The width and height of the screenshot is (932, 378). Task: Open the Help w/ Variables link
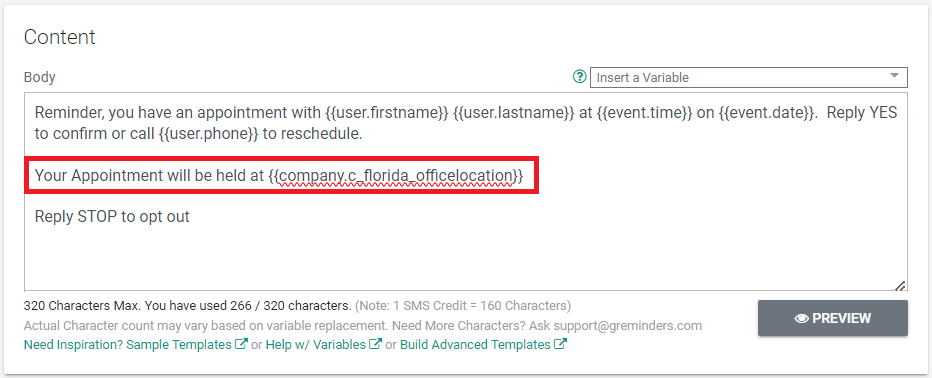[x=316, y=345]
